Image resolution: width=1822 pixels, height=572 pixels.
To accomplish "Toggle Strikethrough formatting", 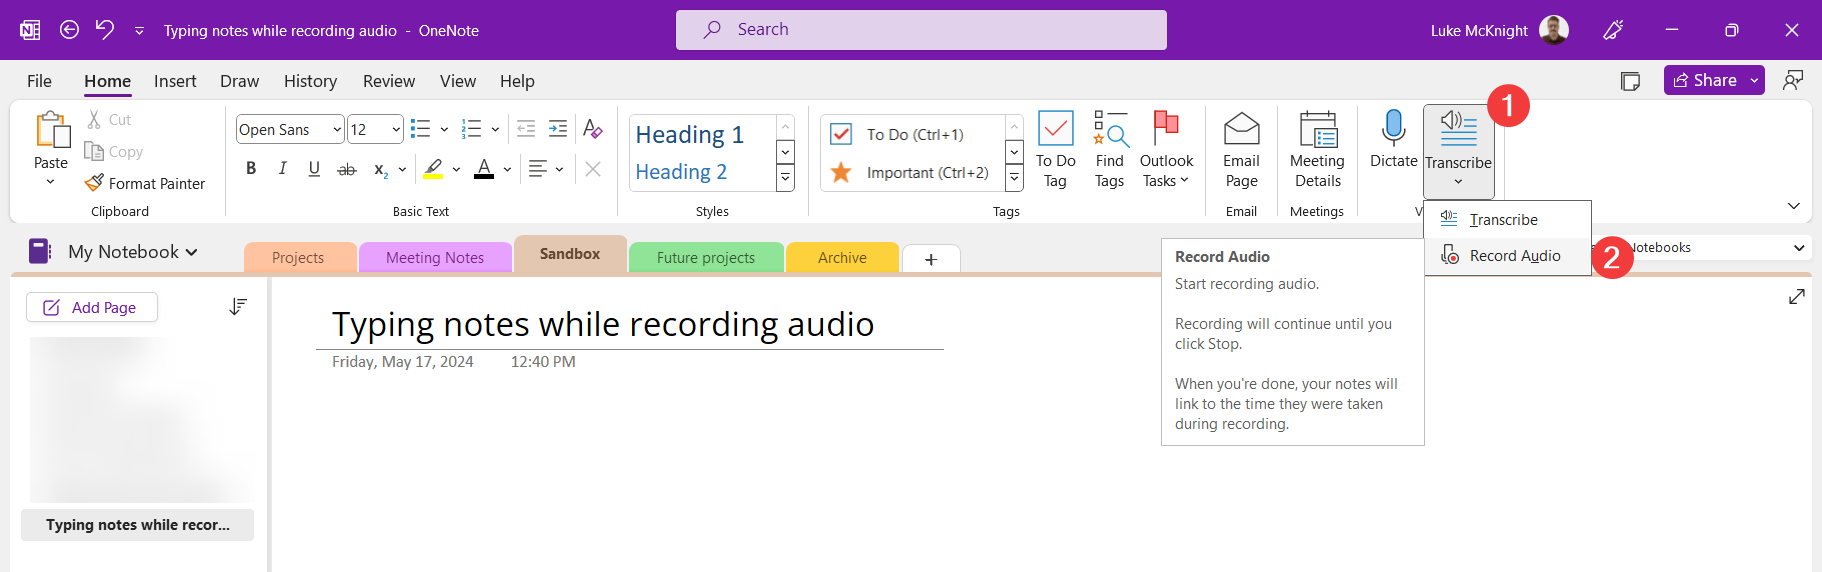I will tap(347, 169).
